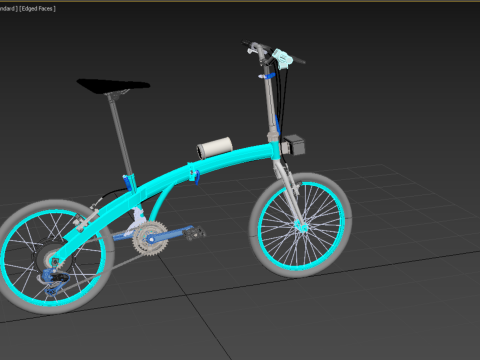Image resolution: width=480 pixels, height=360 pixels.
Task: Select the chainring gear at the crank
Action: point(150,238)
